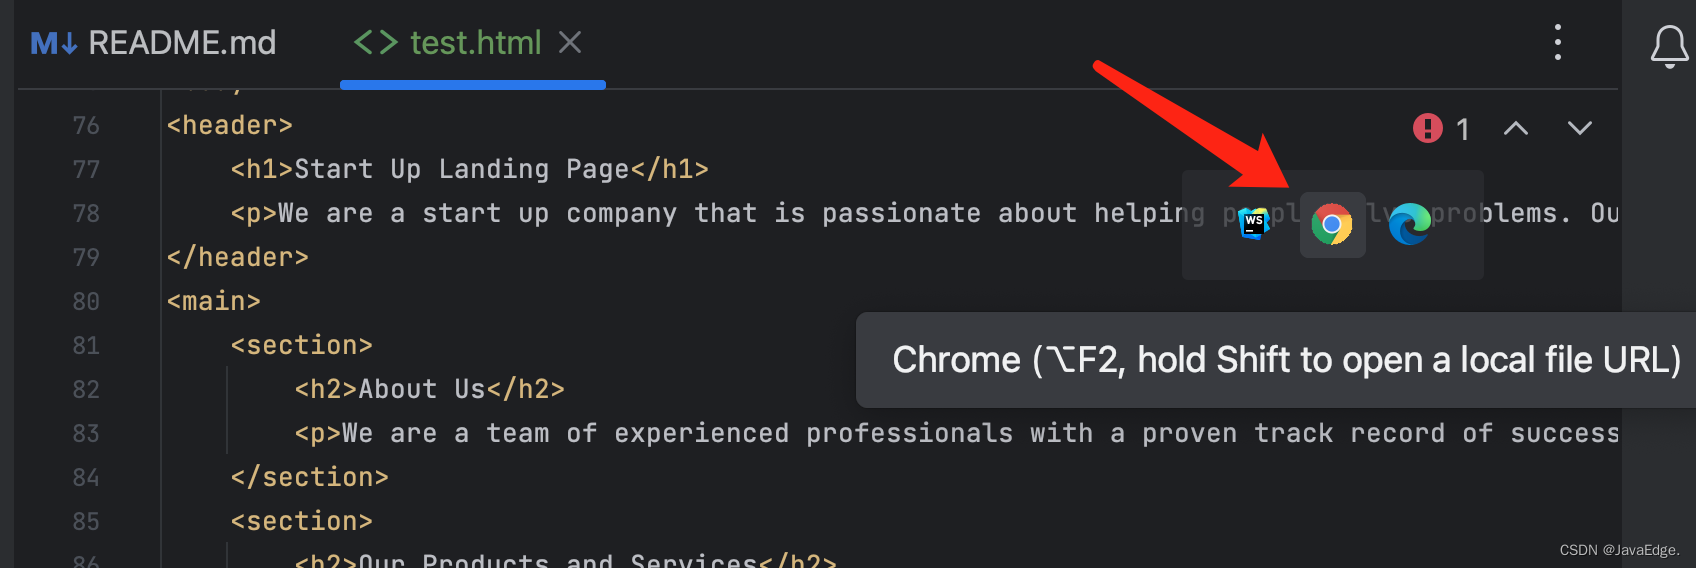The image size is (1696, 568).
Task: Open page in Chrome browser
Action: click(x=1332, y=225)
